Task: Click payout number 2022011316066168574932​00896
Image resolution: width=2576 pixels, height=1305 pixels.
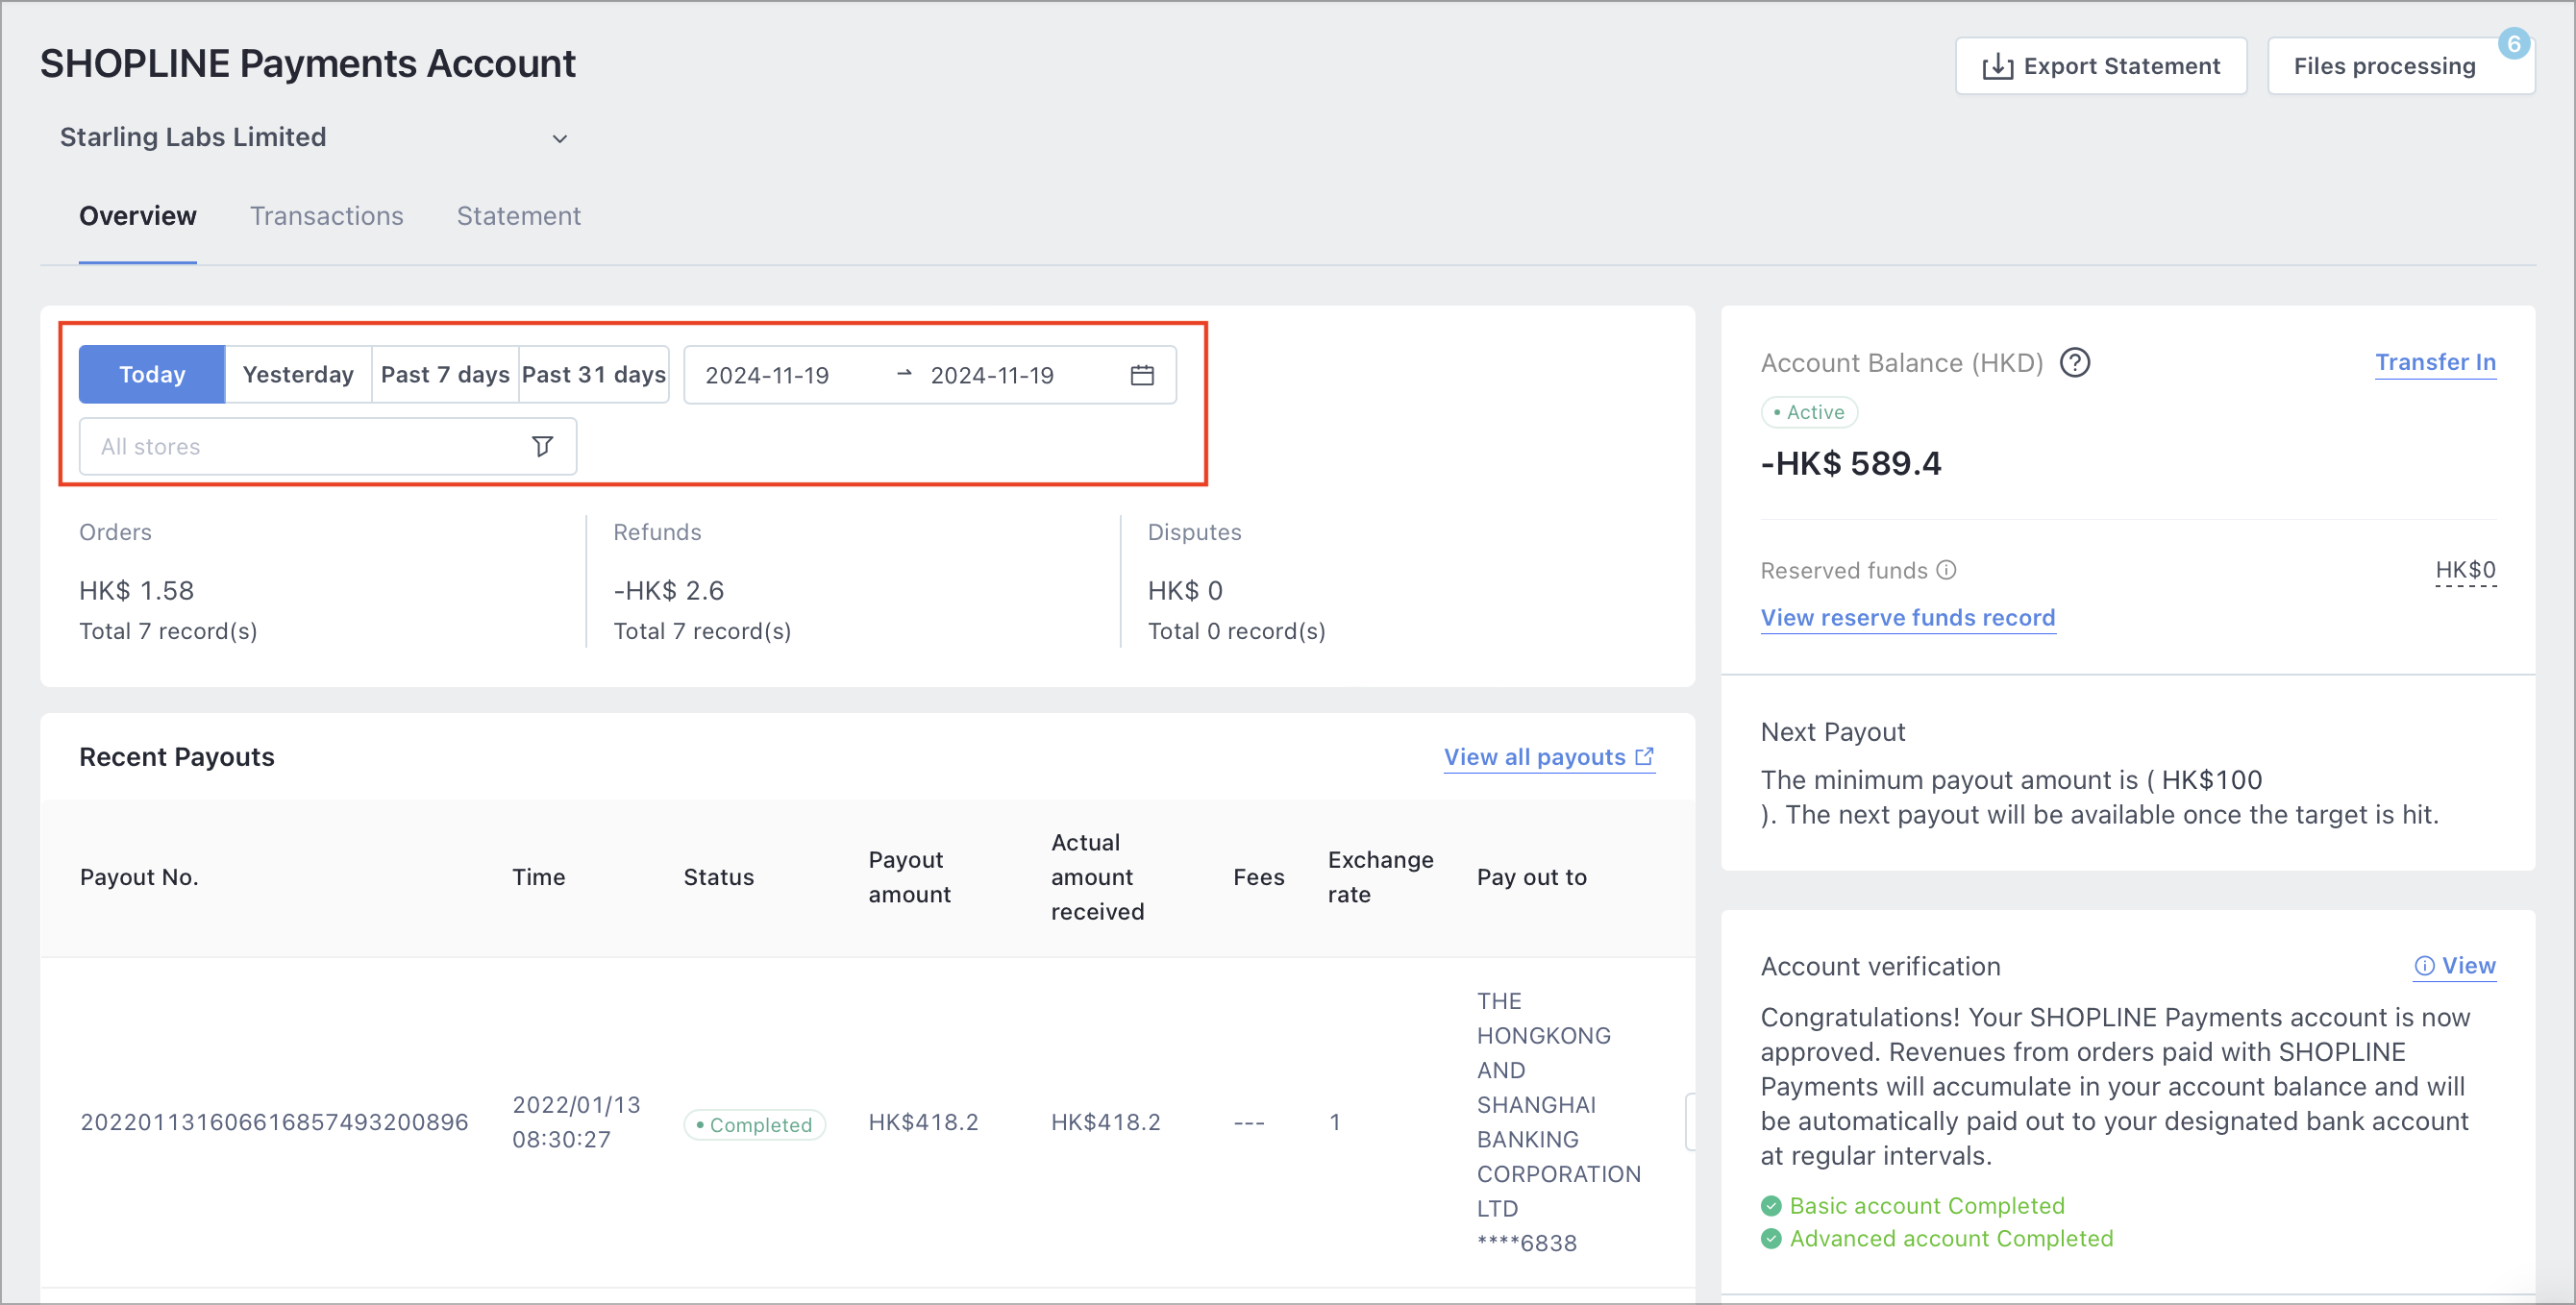Action: [x=274, y=1122]
